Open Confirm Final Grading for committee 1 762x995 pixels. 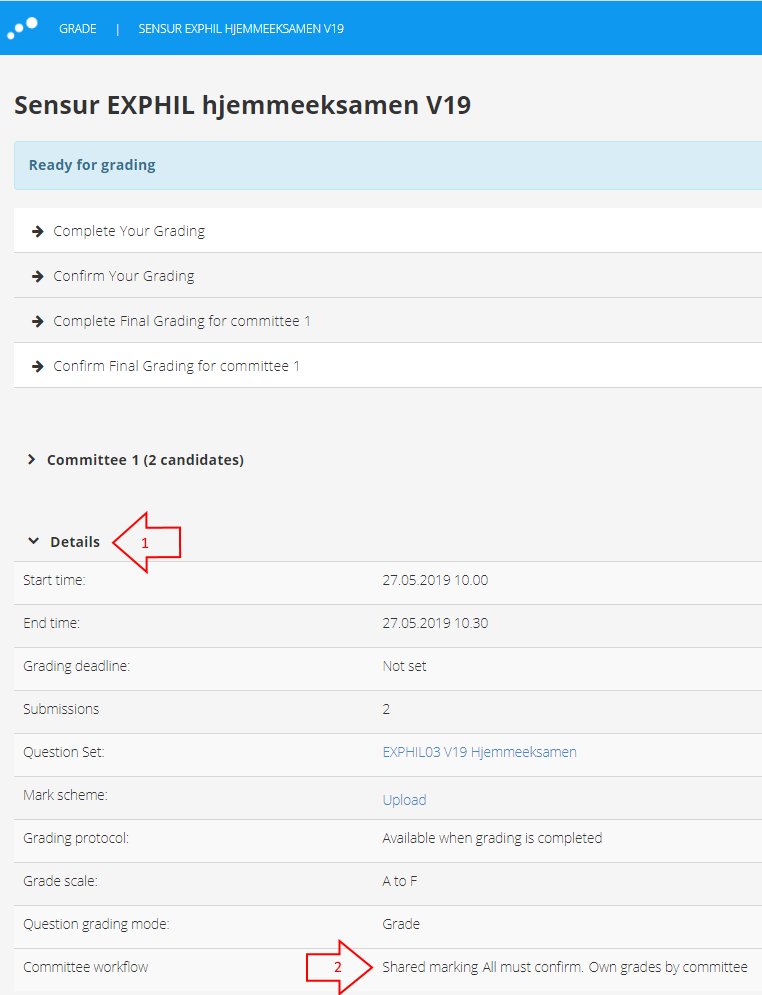[x=176, y=366]
